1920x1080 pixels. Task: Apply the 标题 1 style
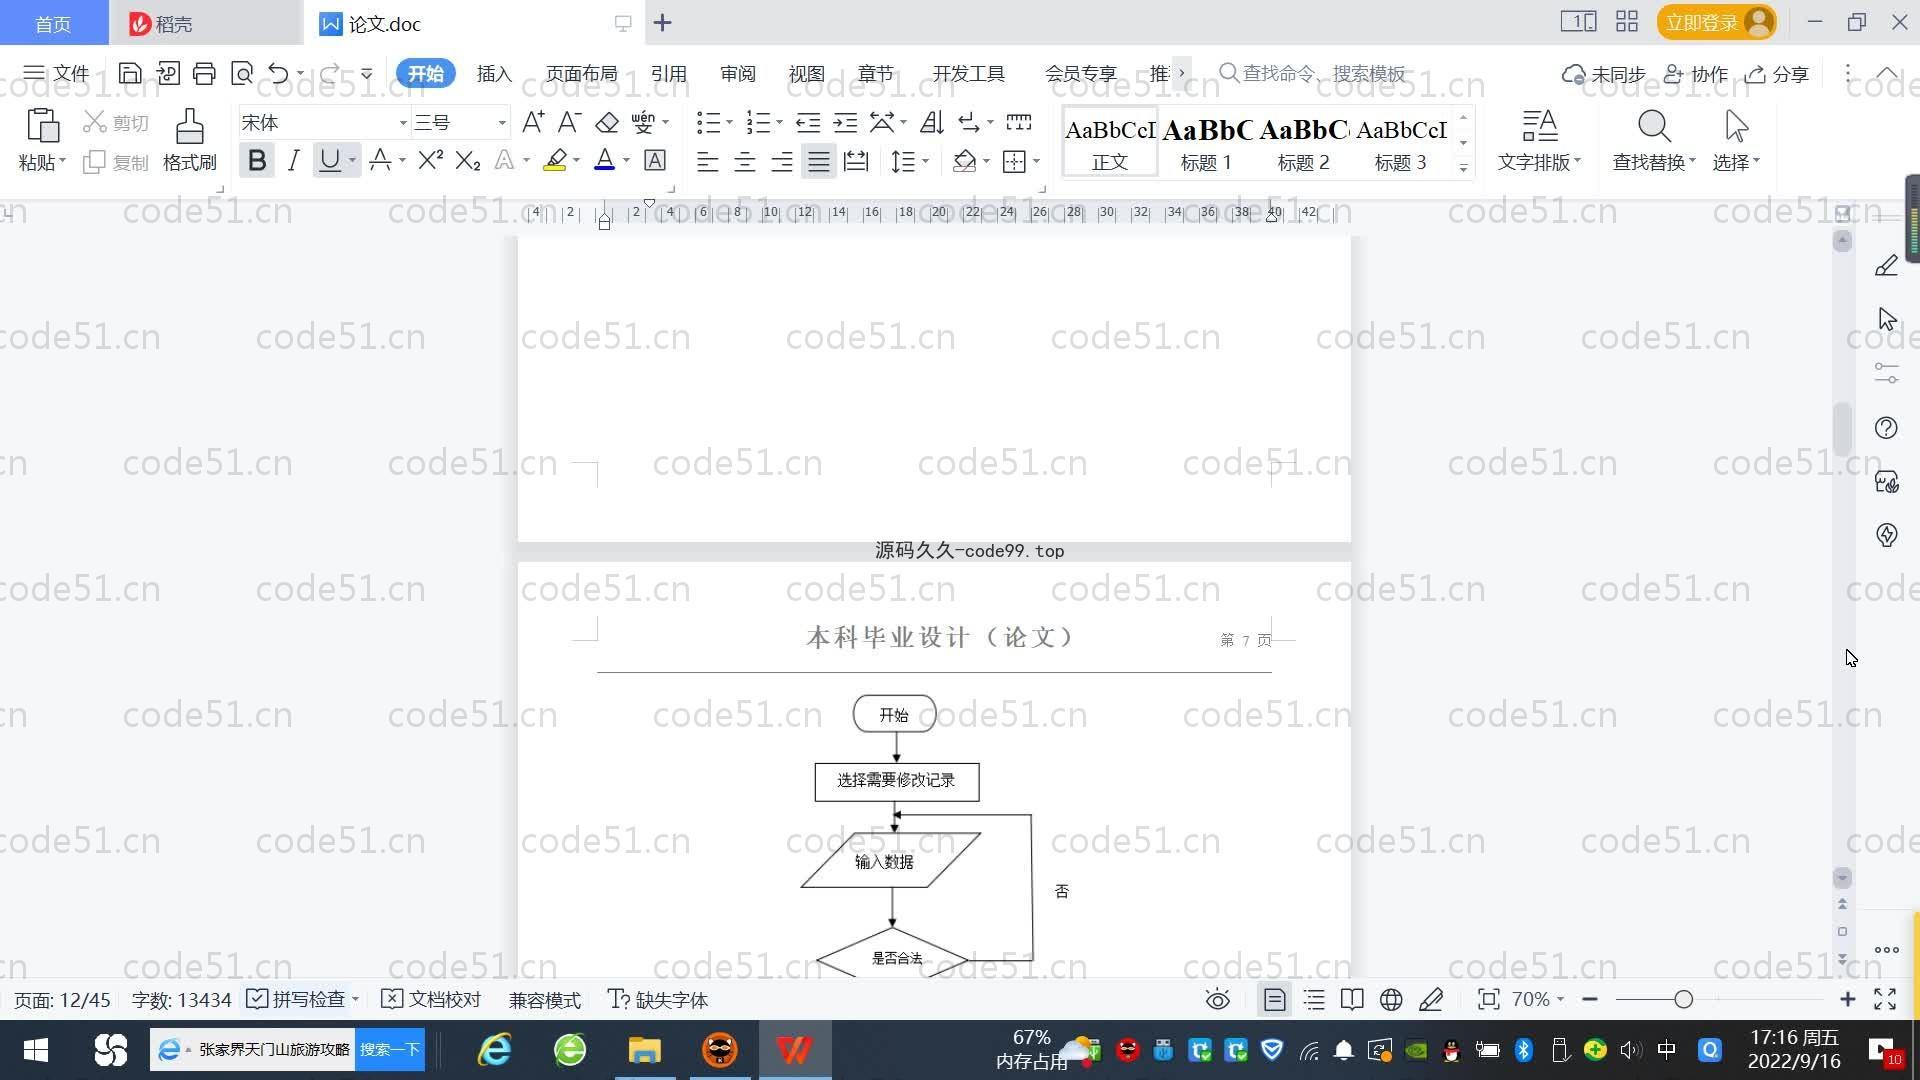[1207, 141]
